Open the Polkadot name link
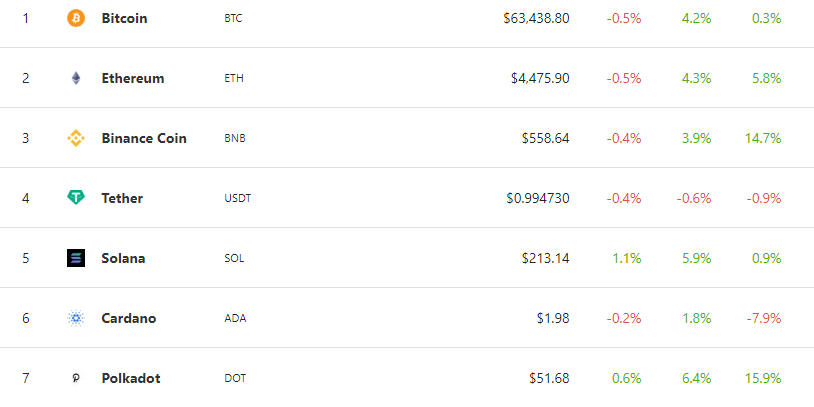Screen dimensions: 814x407 tap(131, 378)
